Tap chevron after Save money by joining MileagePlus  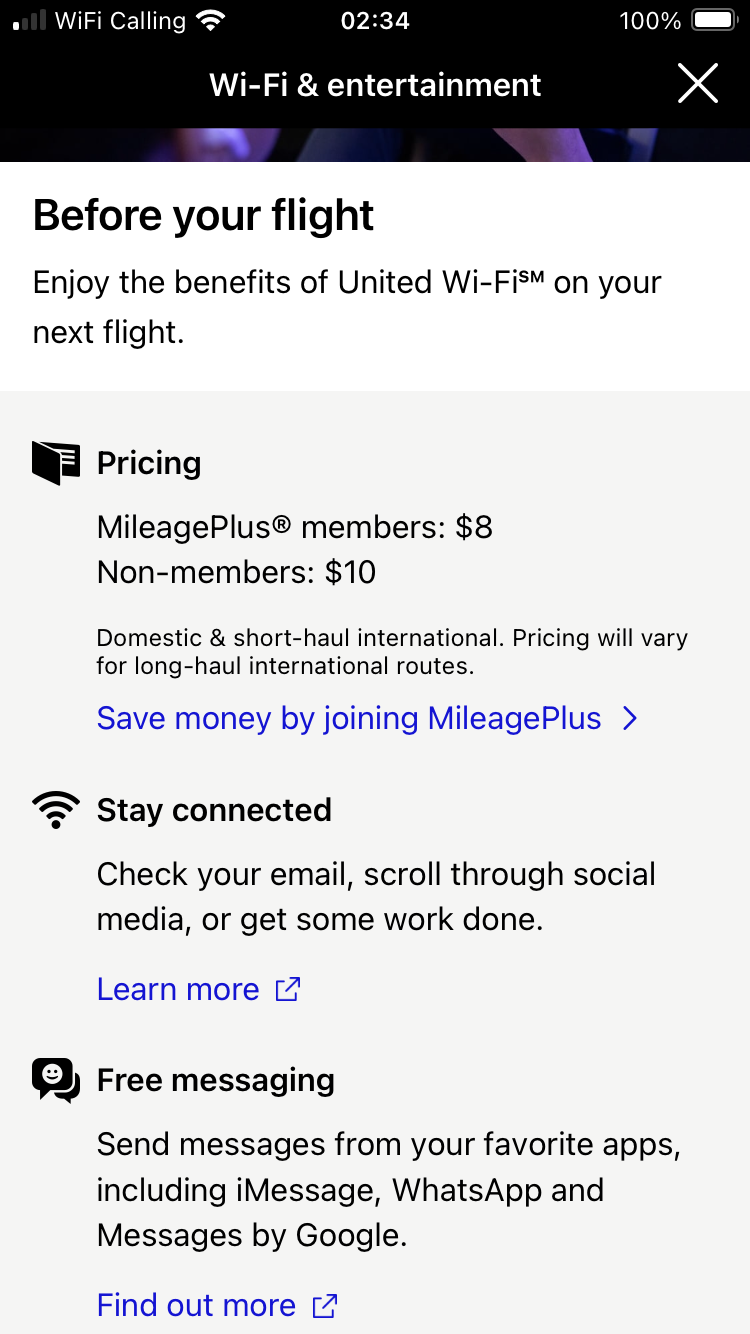[x=630, y=718]
